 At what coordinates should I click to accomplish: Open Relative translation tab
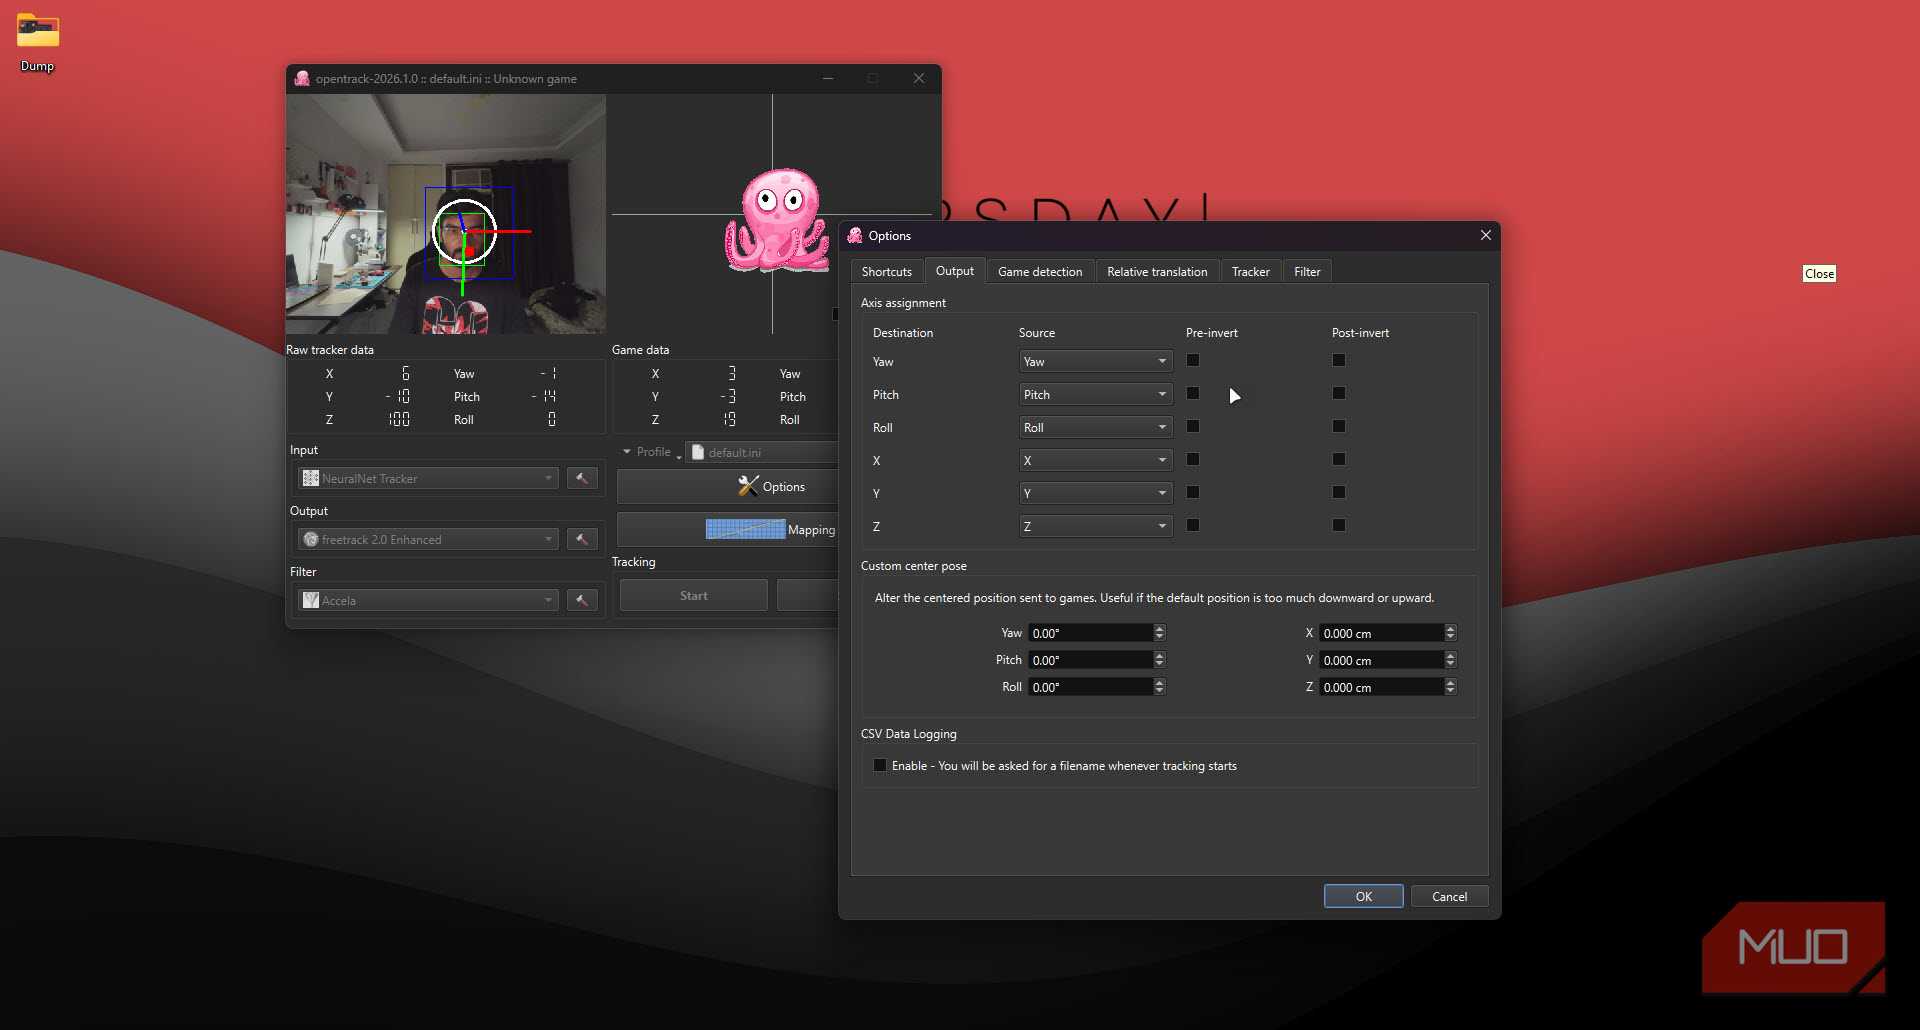pos(1157,271)
